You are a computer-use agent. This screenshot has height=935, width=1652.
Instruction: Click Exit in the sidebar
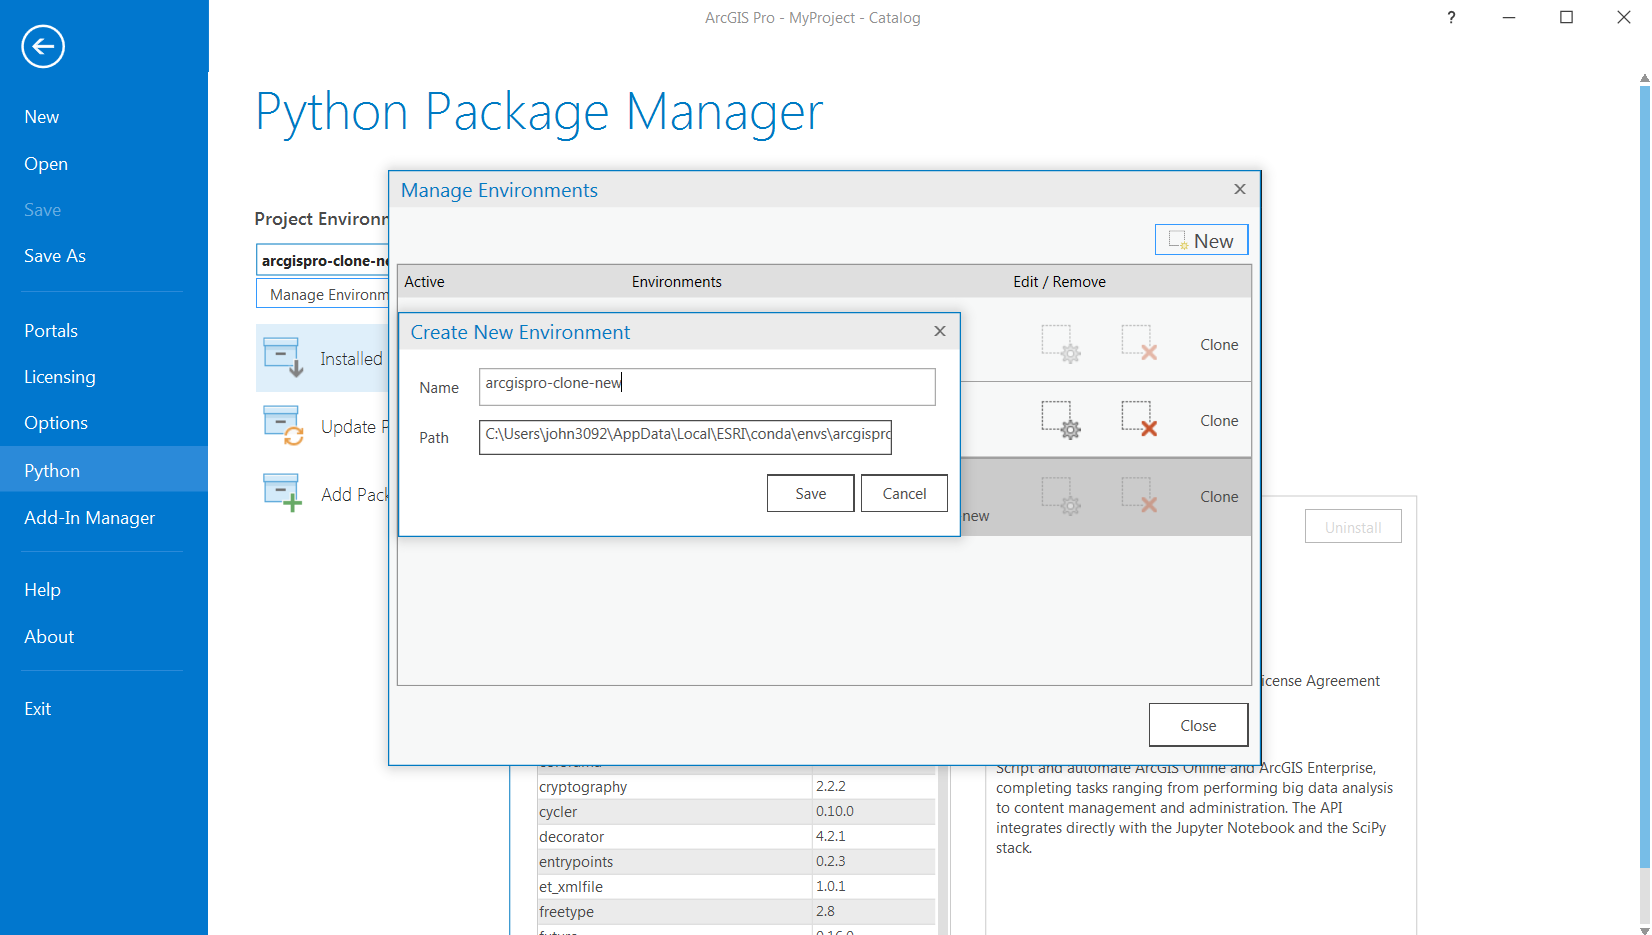tap(38, 709)
